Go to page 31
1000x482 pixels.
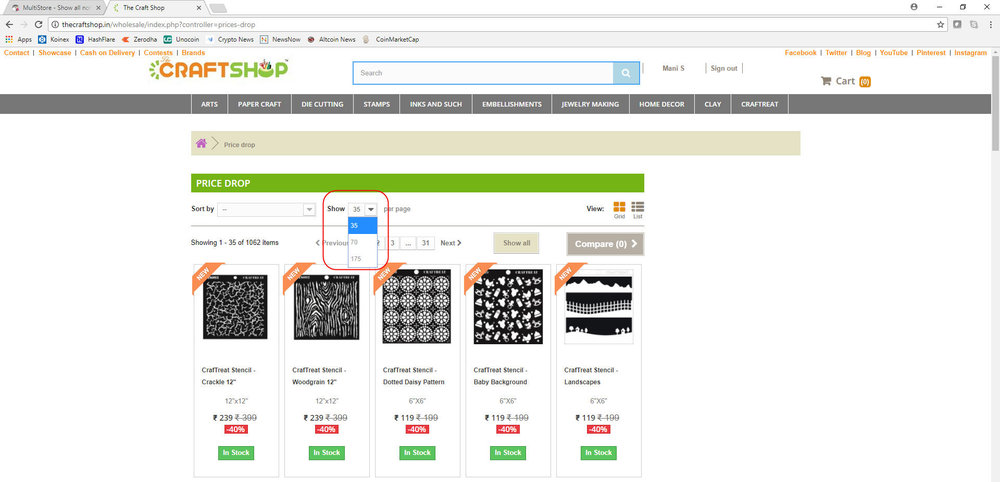point(426,243)
